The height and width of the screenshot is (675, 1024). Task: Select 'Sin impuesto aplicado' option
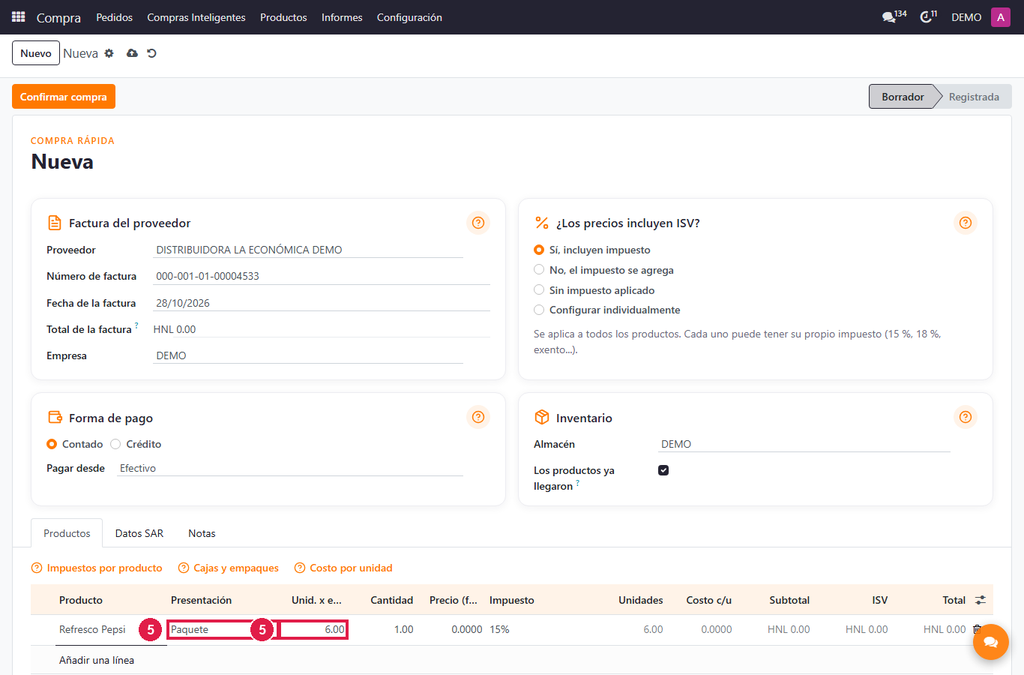point(539,290)
